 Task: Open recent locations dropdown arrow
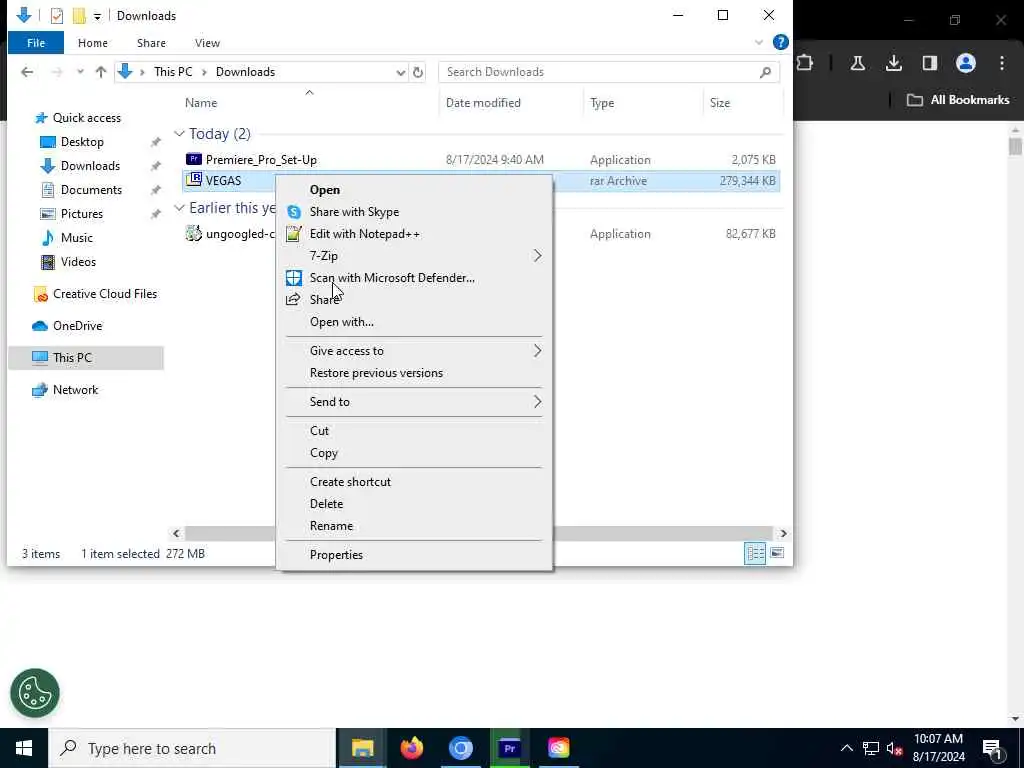(80, 72)
